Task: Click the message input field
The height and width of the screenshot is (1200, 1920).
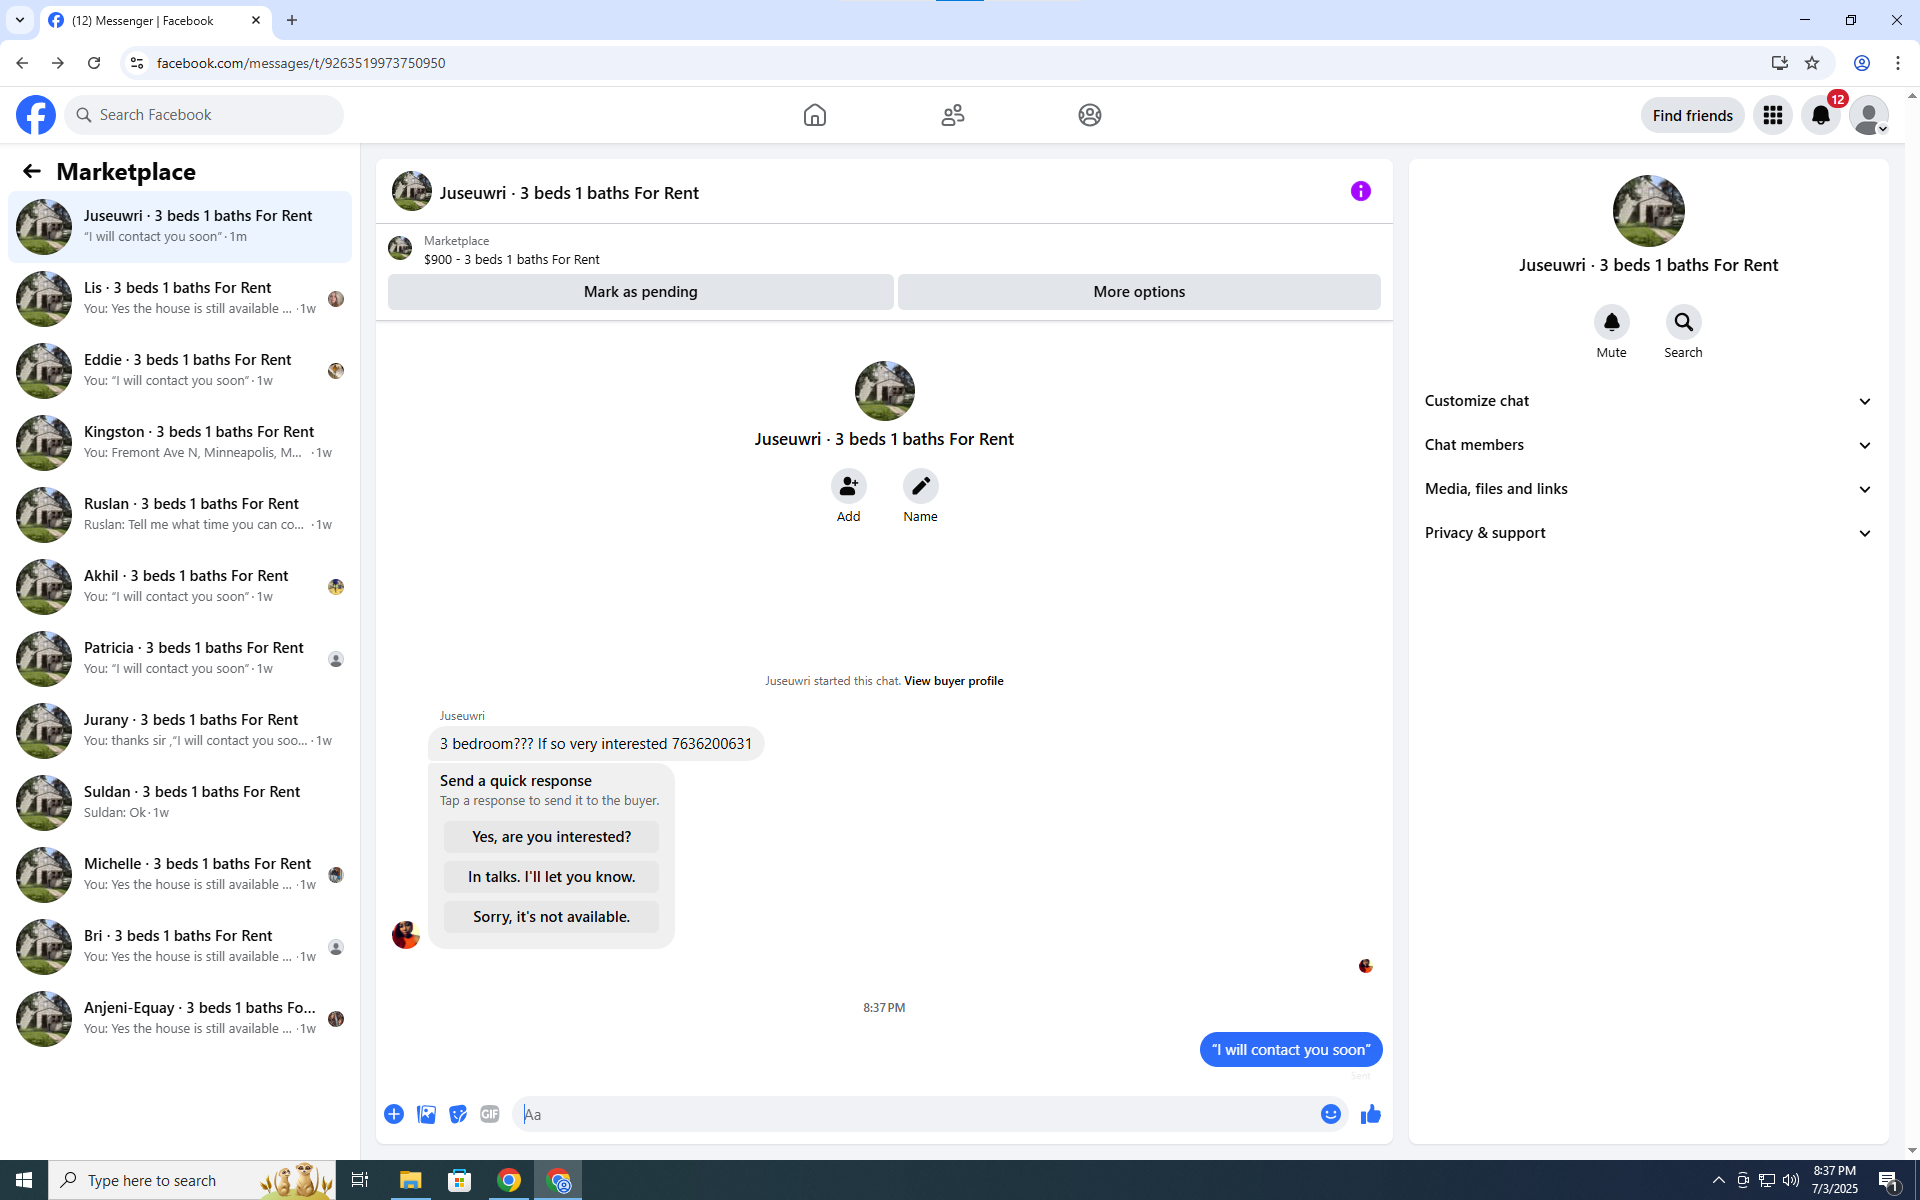Action: [x=915, y=1114]
